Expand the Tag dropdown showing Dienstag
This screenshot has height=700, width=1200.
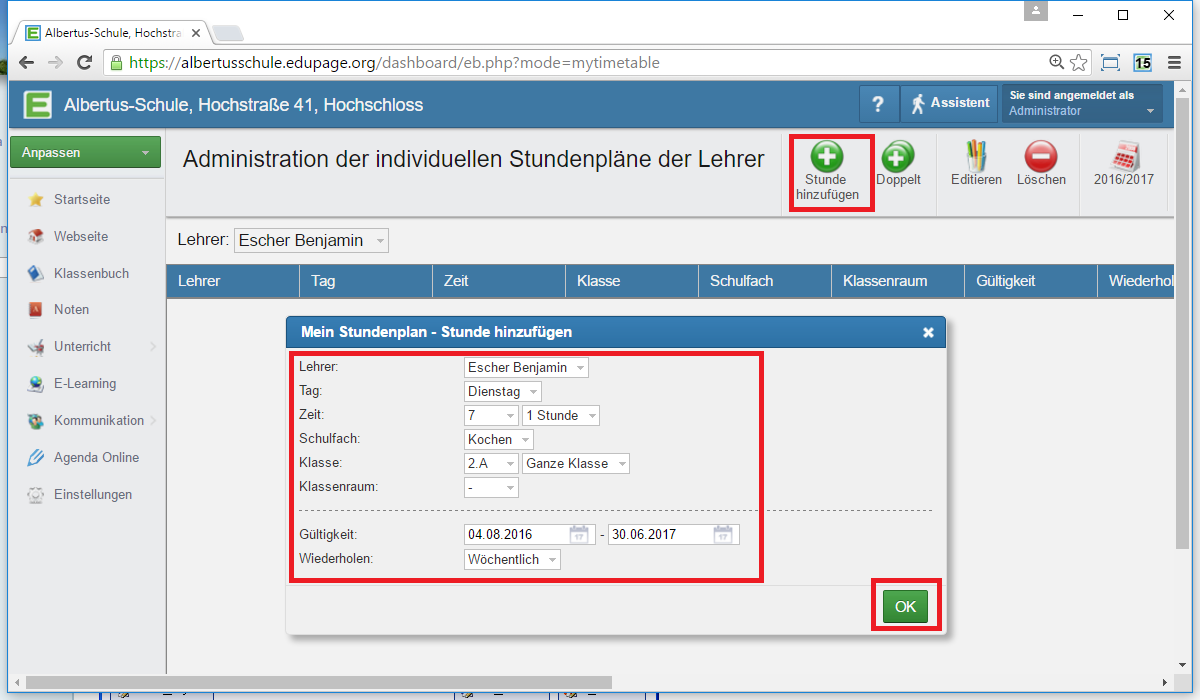[x=504, y=392]
